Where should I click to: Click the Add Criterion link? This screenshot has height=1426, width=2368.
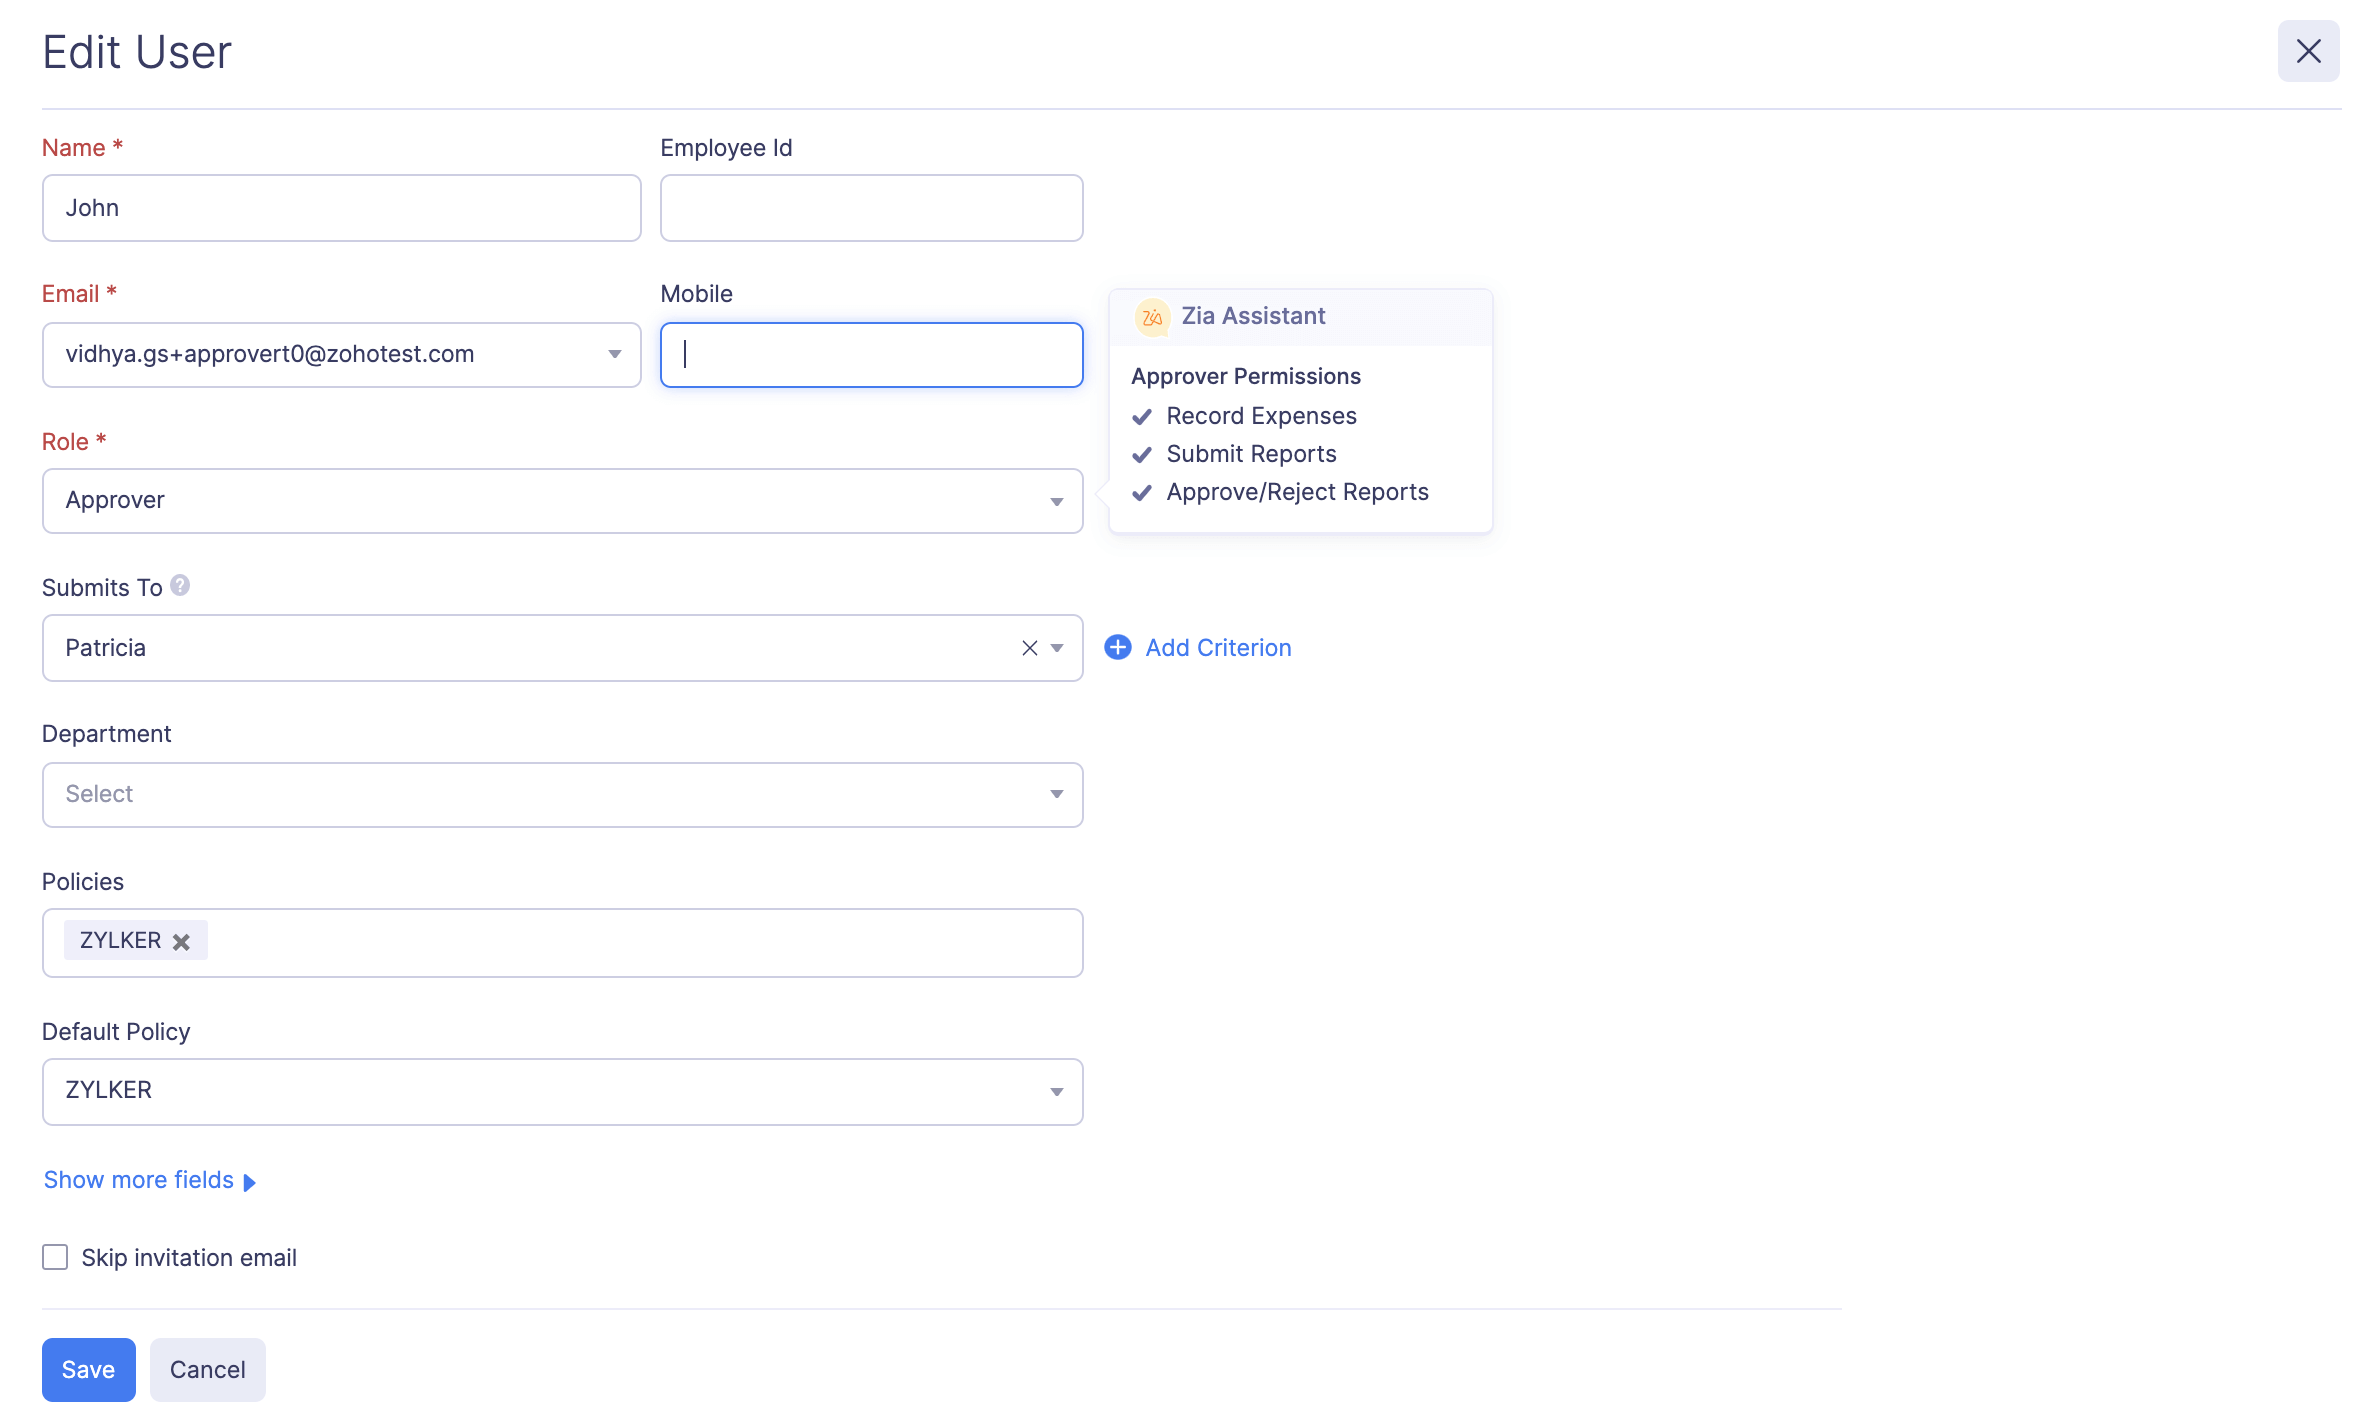tap(1218, 648)
